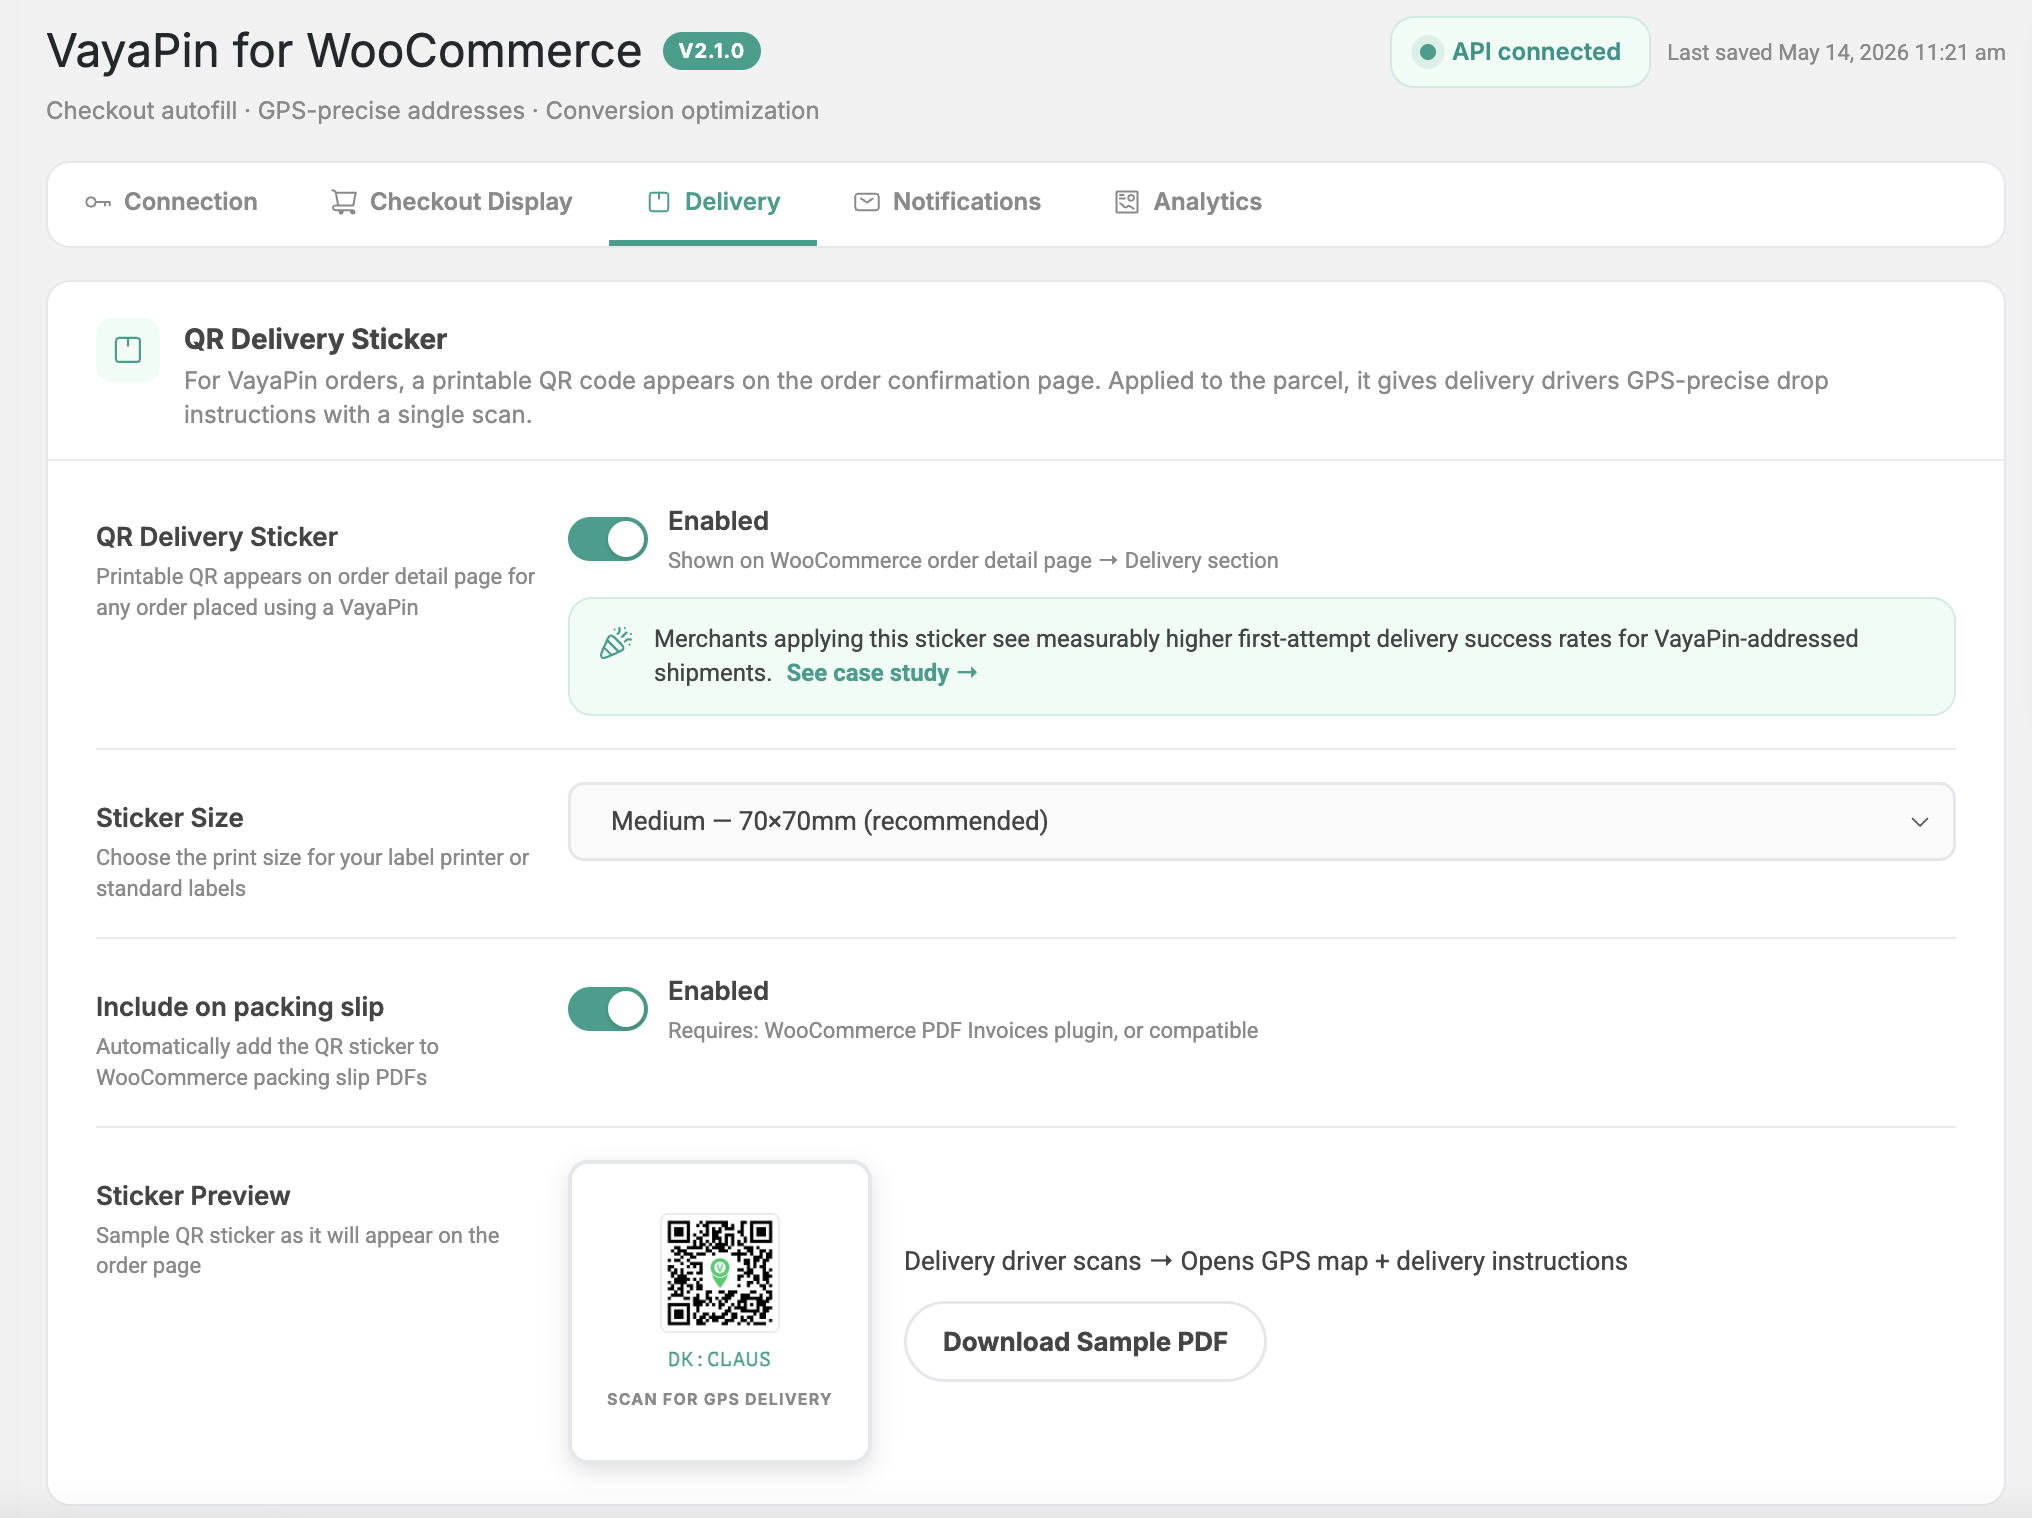
Task: Click the Shown on WooCommerce order detail page note
Action: point(973,561)
